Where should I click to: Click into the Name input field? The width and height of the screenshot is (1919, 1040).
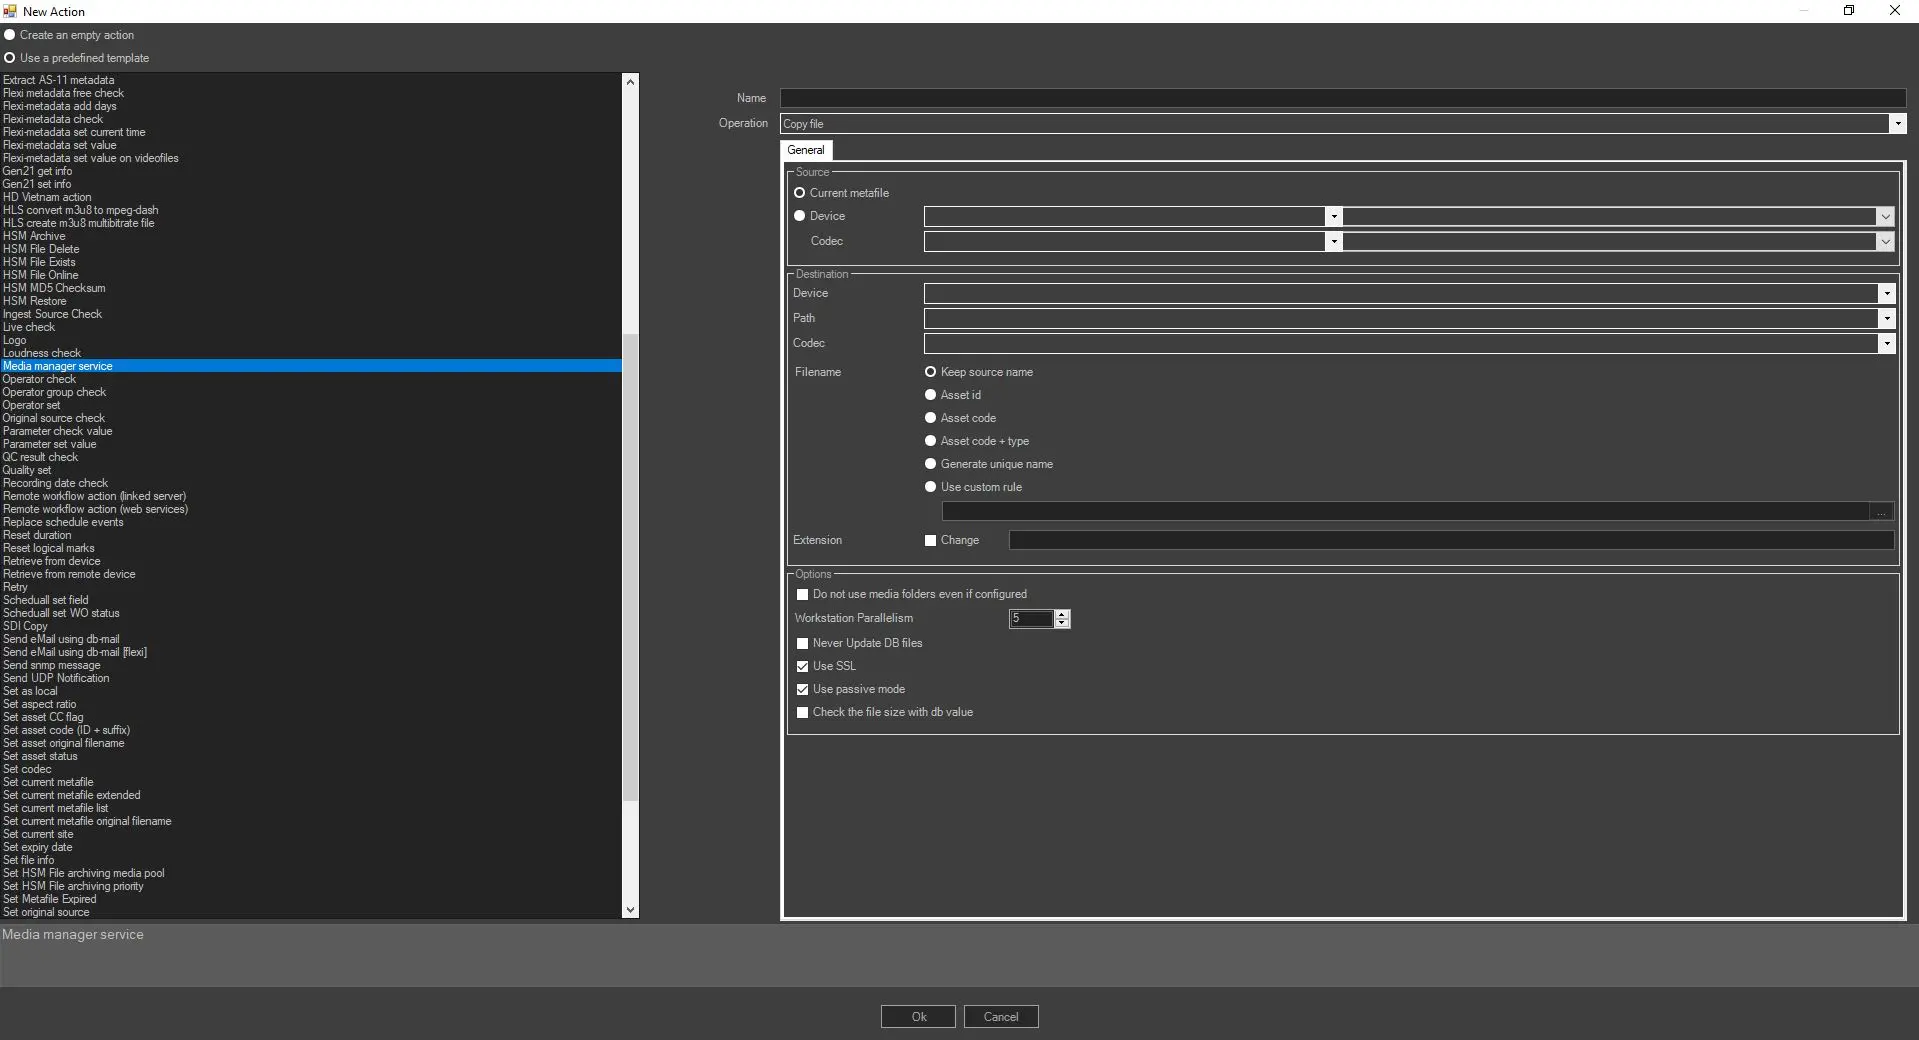(1342, 98)
